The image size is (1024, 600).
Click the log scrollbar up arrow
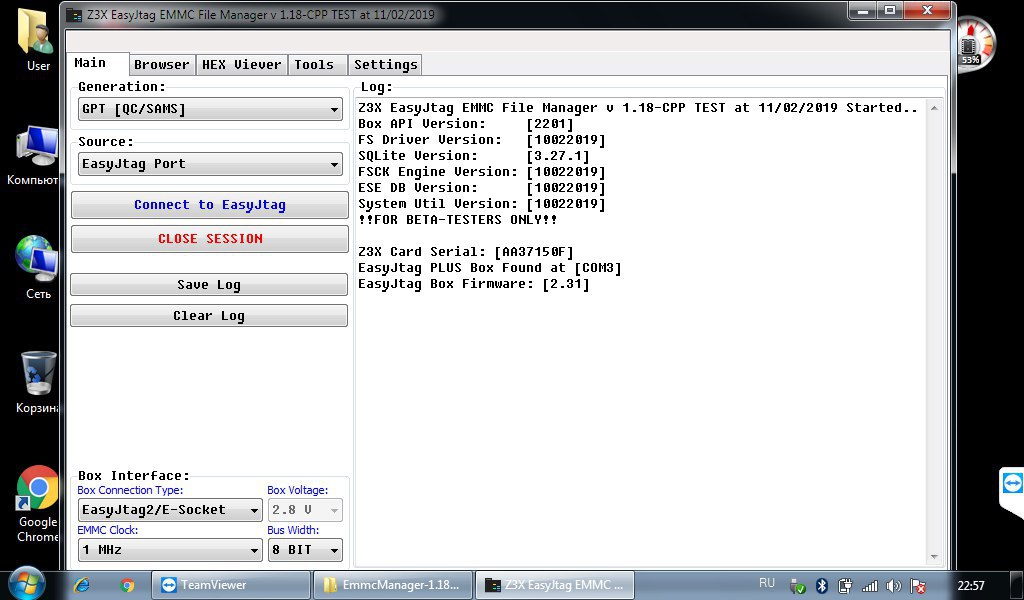(934, 108)
